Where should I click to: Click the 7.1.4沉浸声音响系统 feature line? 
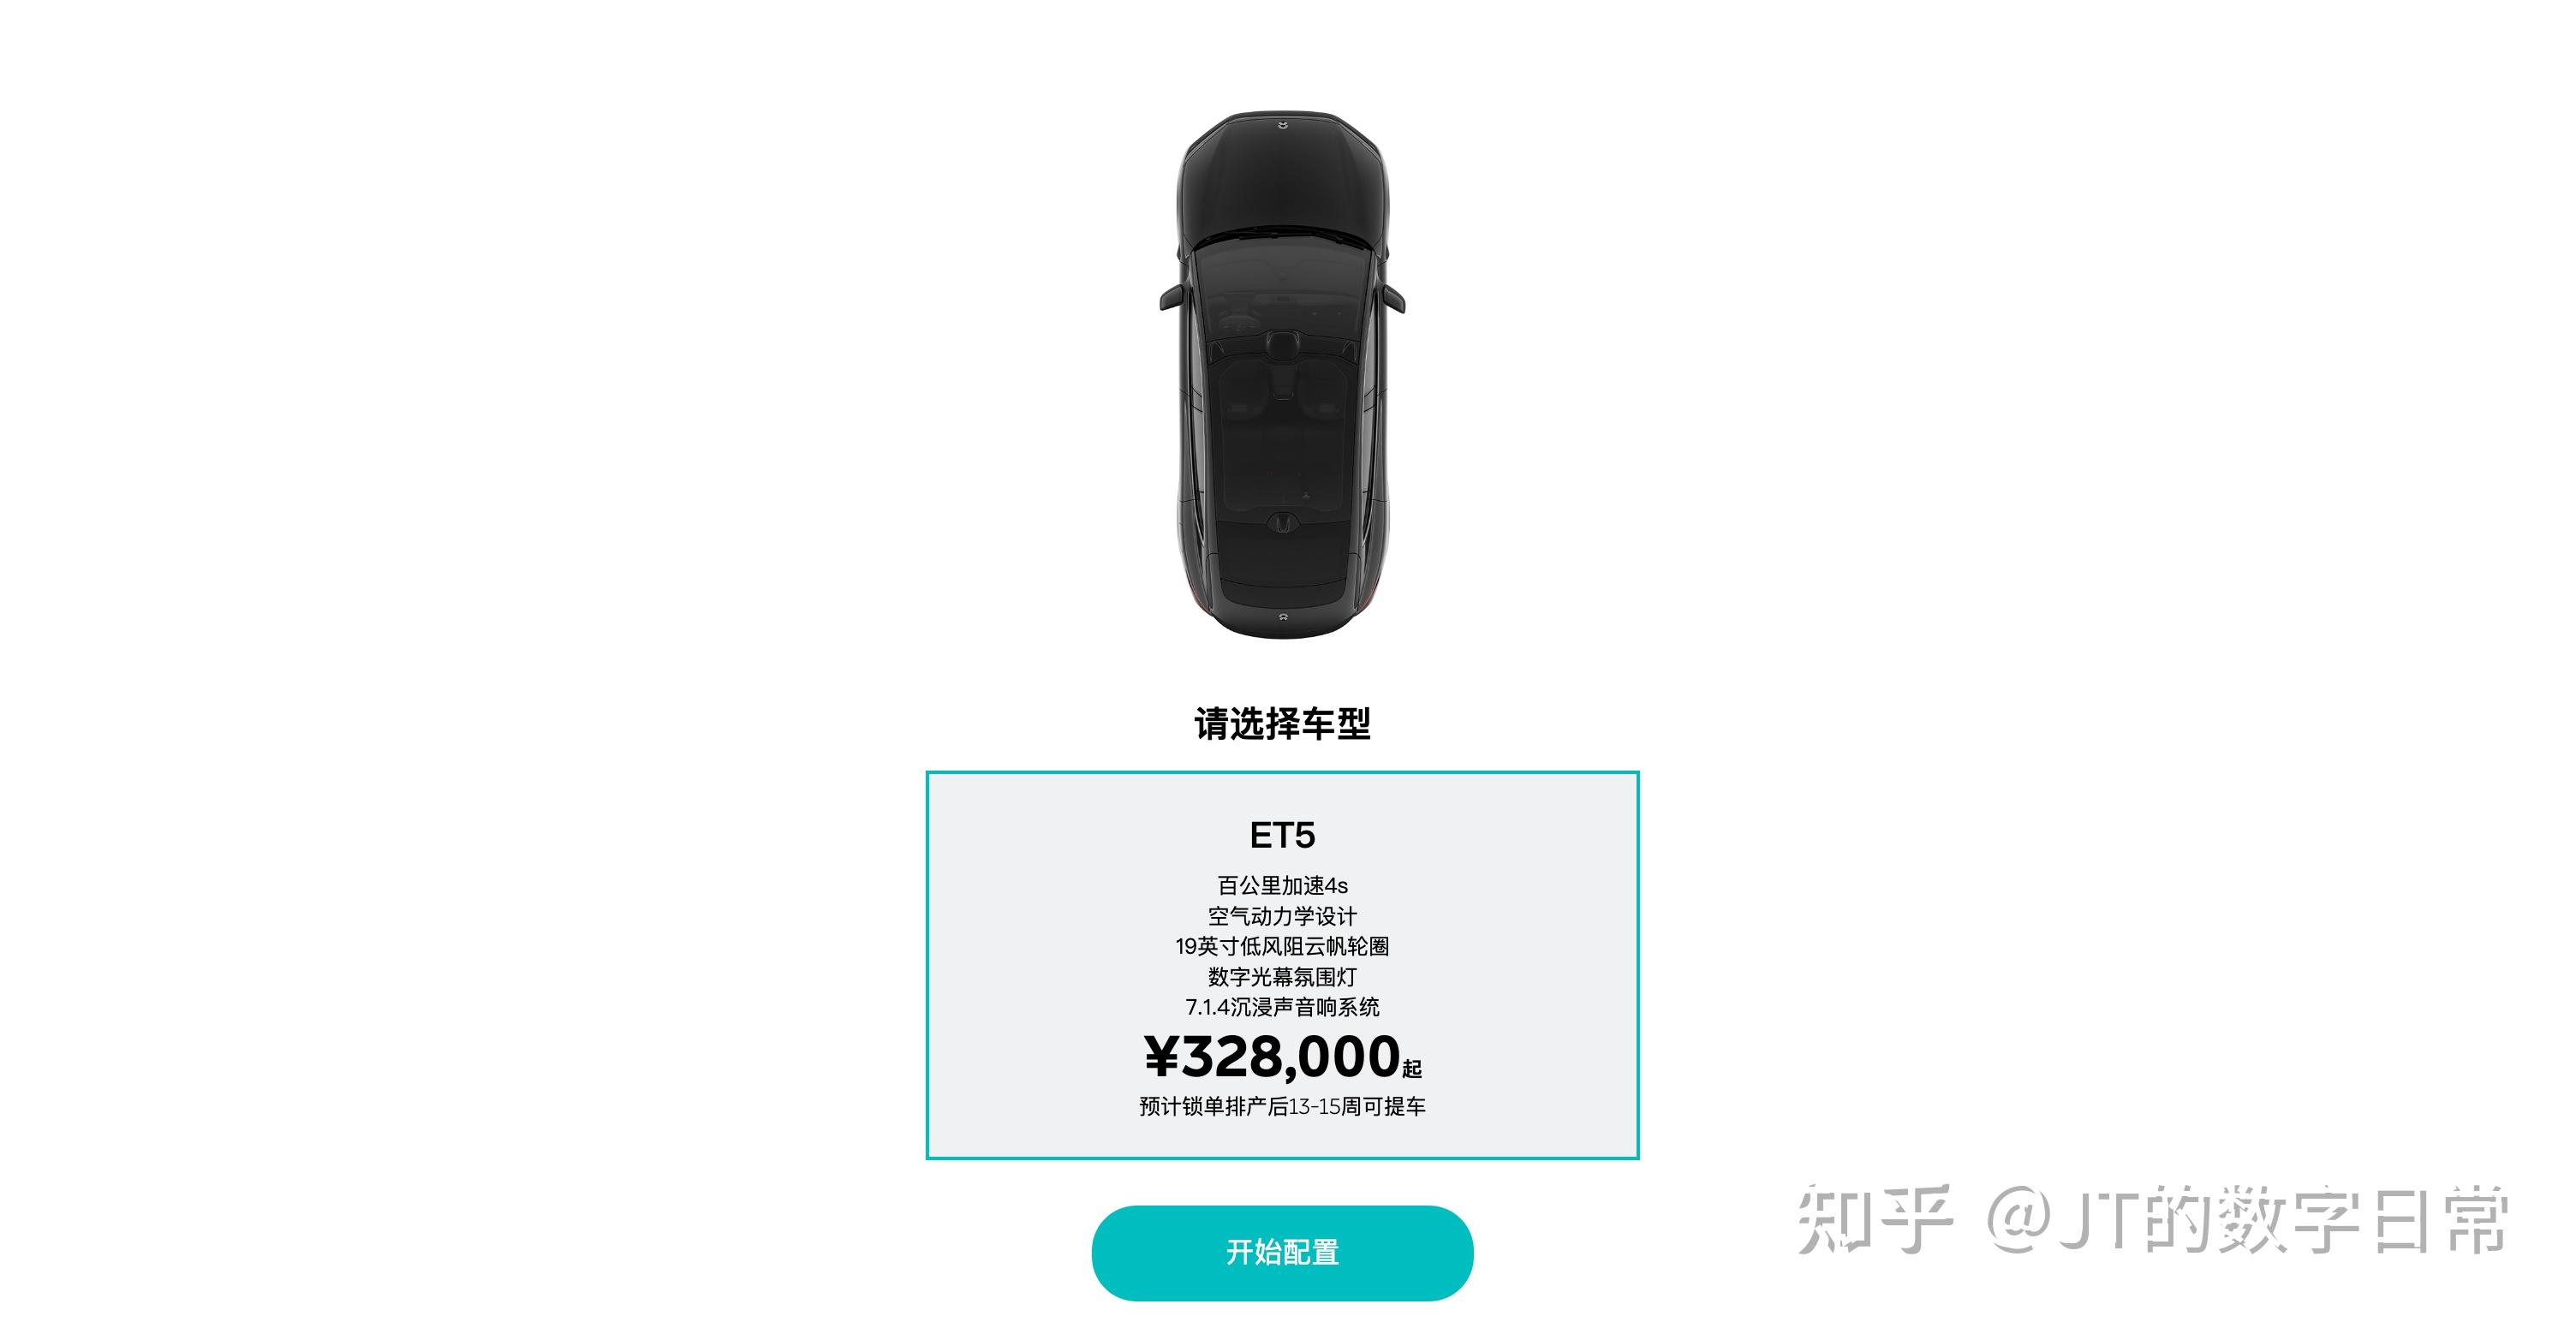(1282, 1006)
